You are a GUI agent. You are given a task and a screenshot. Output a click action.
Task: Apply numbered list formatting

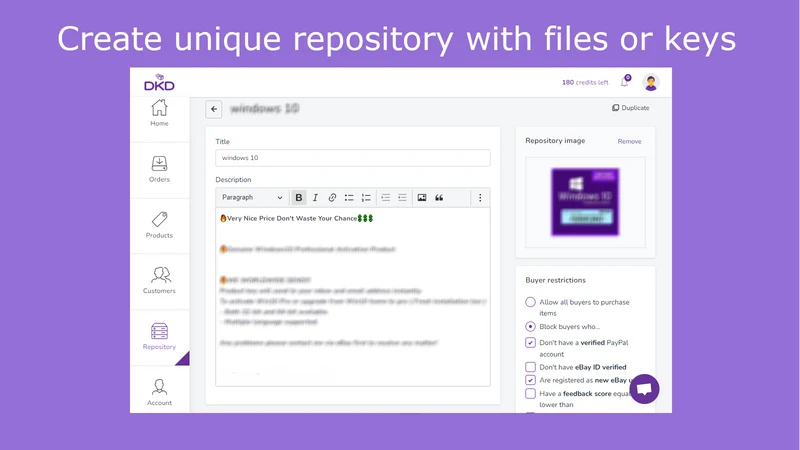(366, 197)
